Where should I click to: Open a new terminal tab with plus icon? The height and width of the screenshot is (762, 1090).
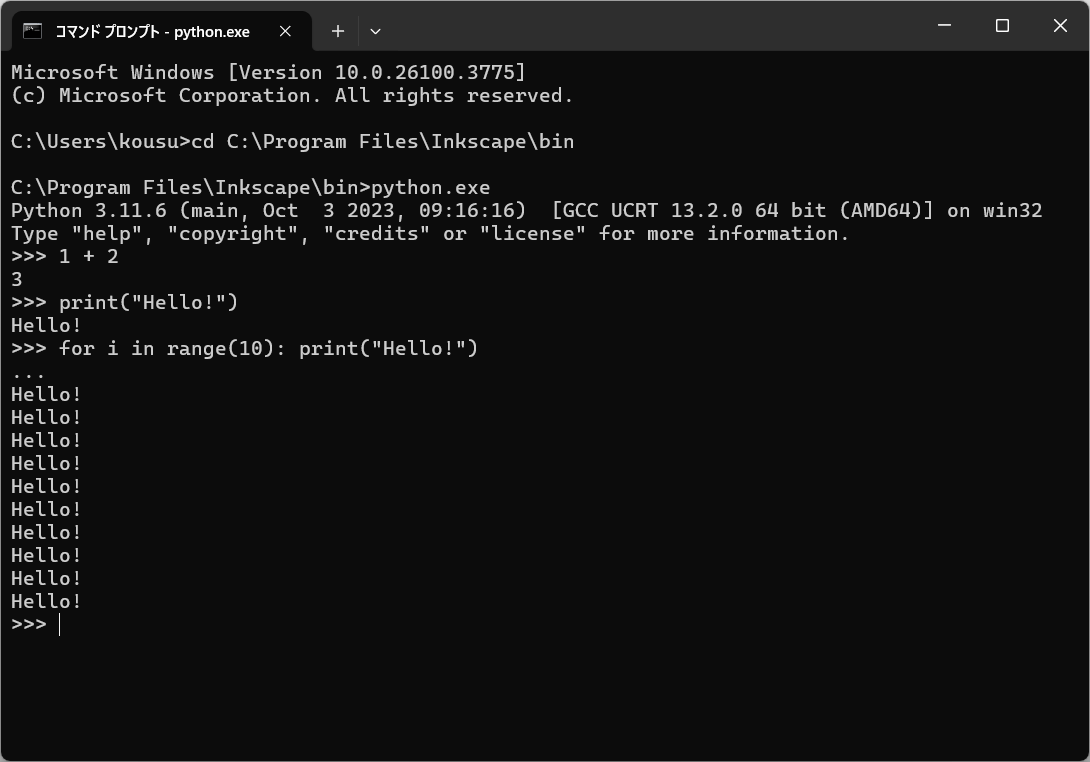[x=338, y=31]
